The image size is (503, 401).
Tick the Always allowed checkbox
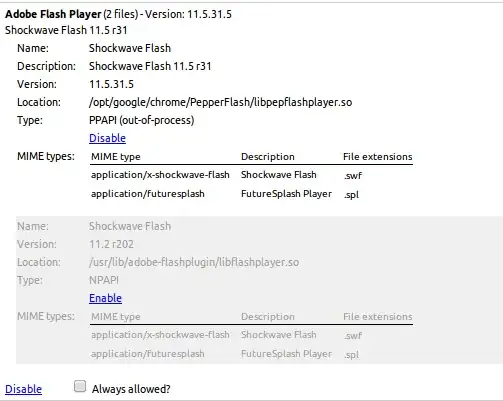pos(80,386)
